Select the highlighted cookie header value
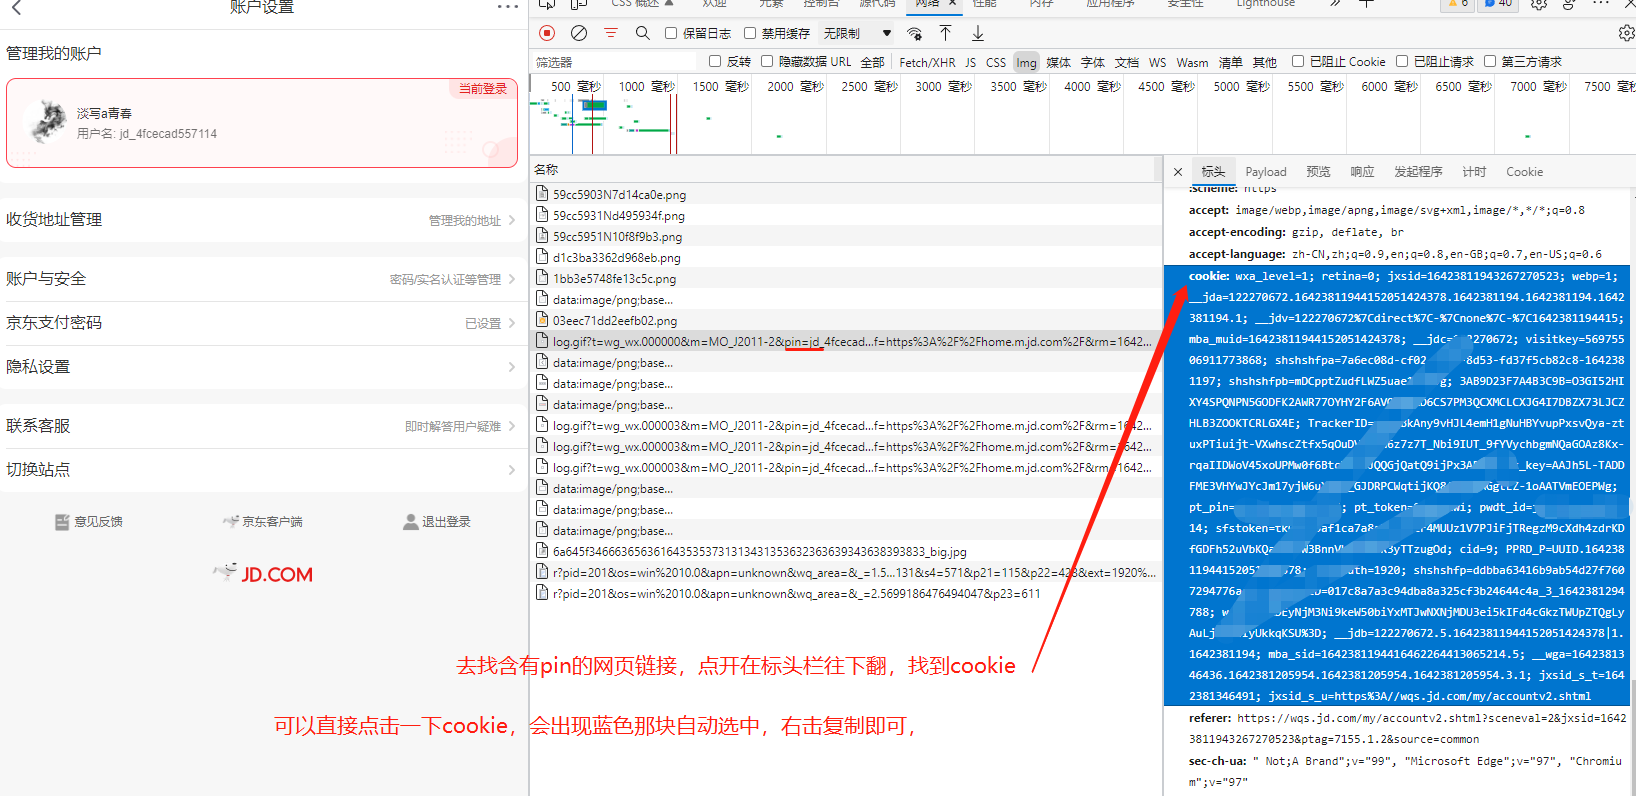The width and height of the screenshot is (1636, 796). (x=1397, y=485)
